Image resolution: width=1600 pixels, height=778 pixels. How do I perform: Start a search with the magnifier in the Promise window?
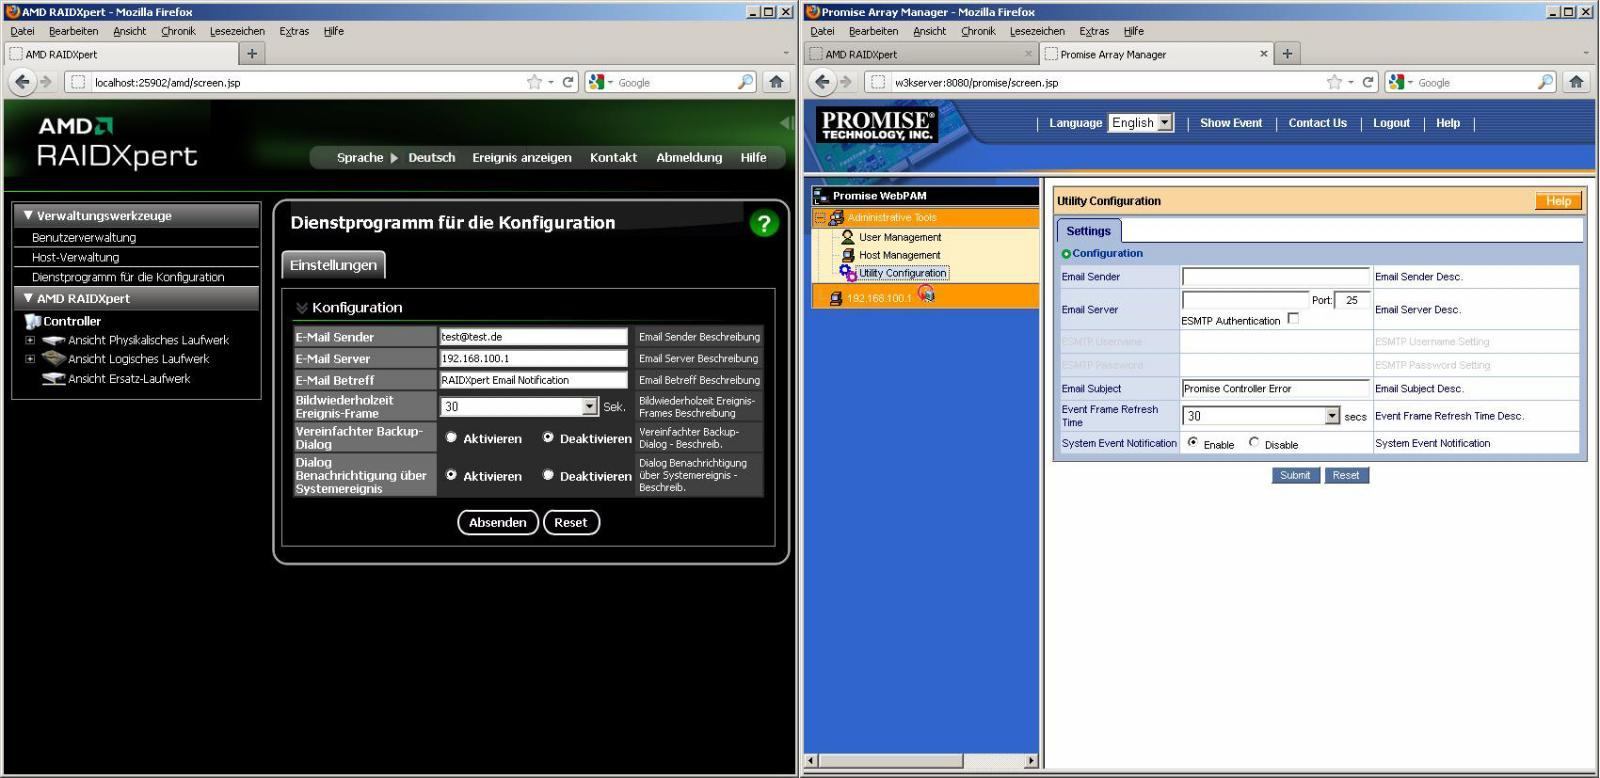click(1546, 82)
